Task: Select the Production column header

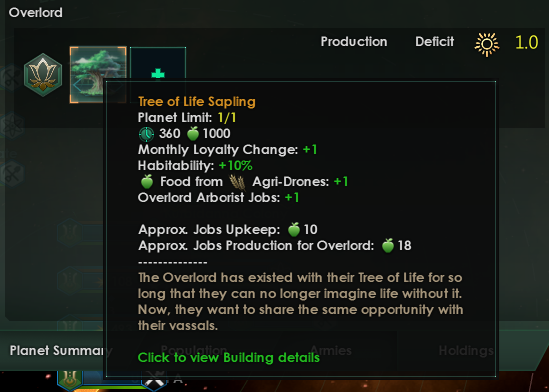Action: [354, 42]
